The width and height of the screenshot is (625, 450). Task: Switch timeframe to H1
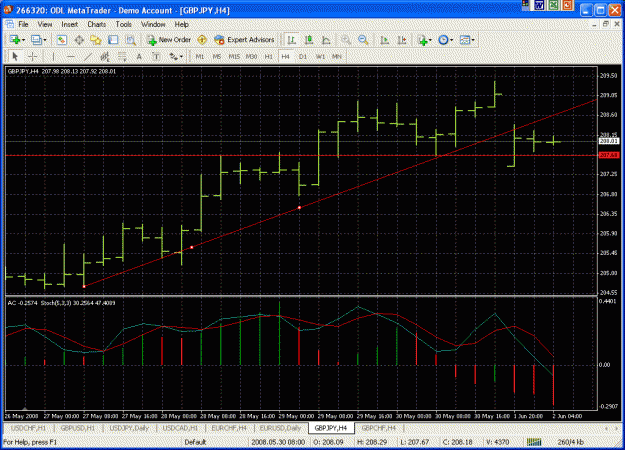269,57
